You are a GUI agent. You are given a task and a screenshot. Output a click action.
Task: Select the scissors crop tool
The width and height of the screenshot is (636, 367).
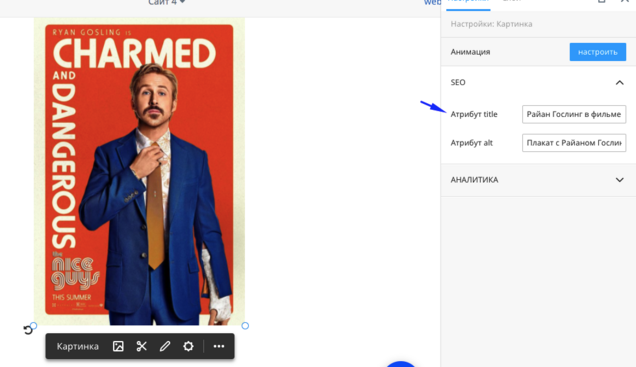(x=142, y=346)
